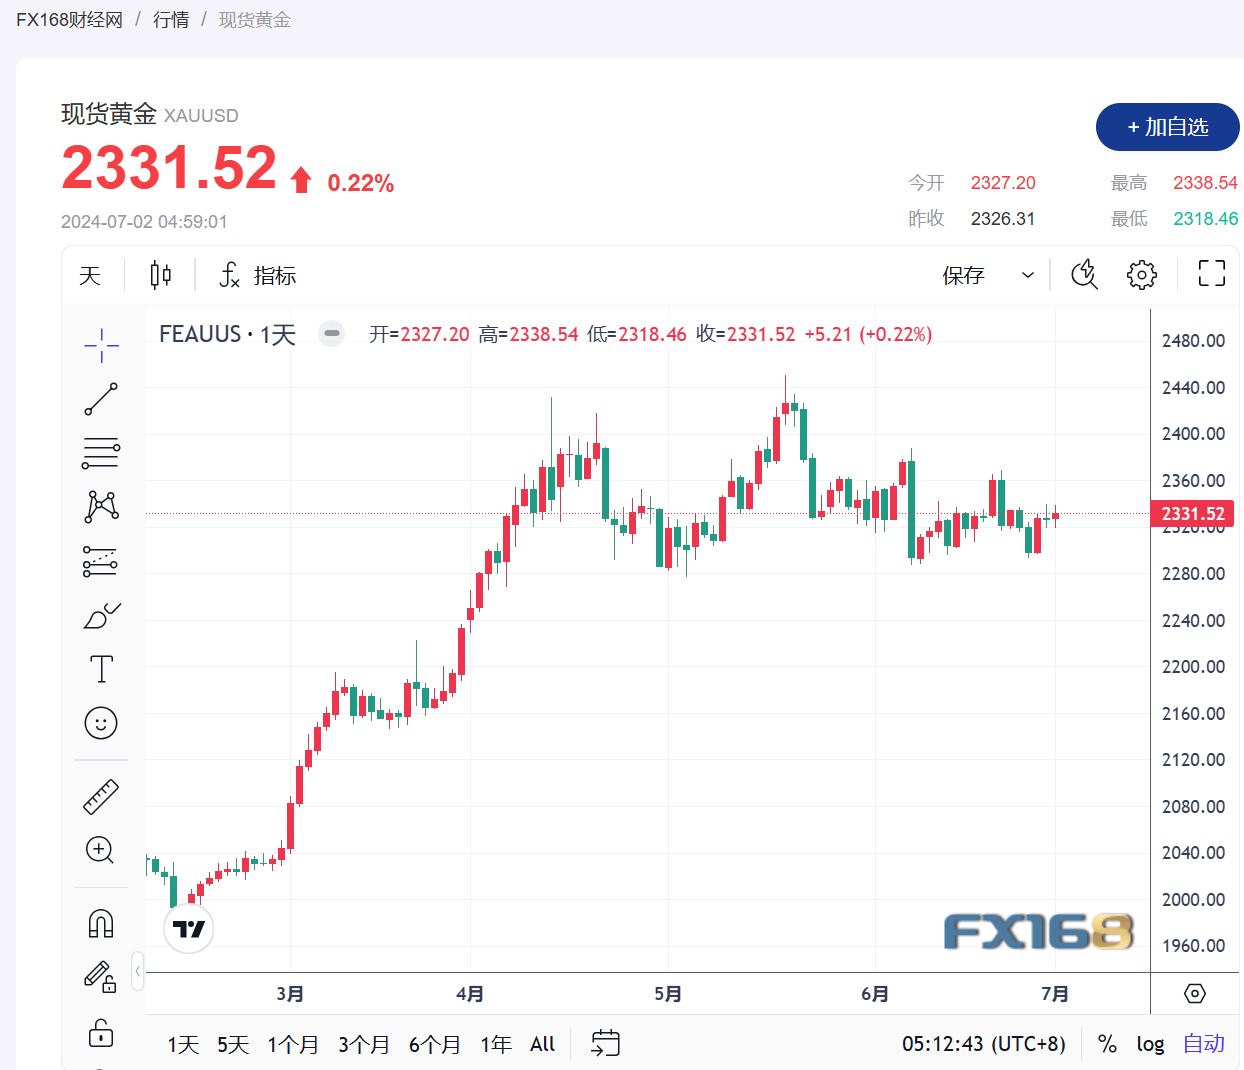Select the text annotation tool
Viewport: 1244px width, 1070px height.
[x=100, y=668]
